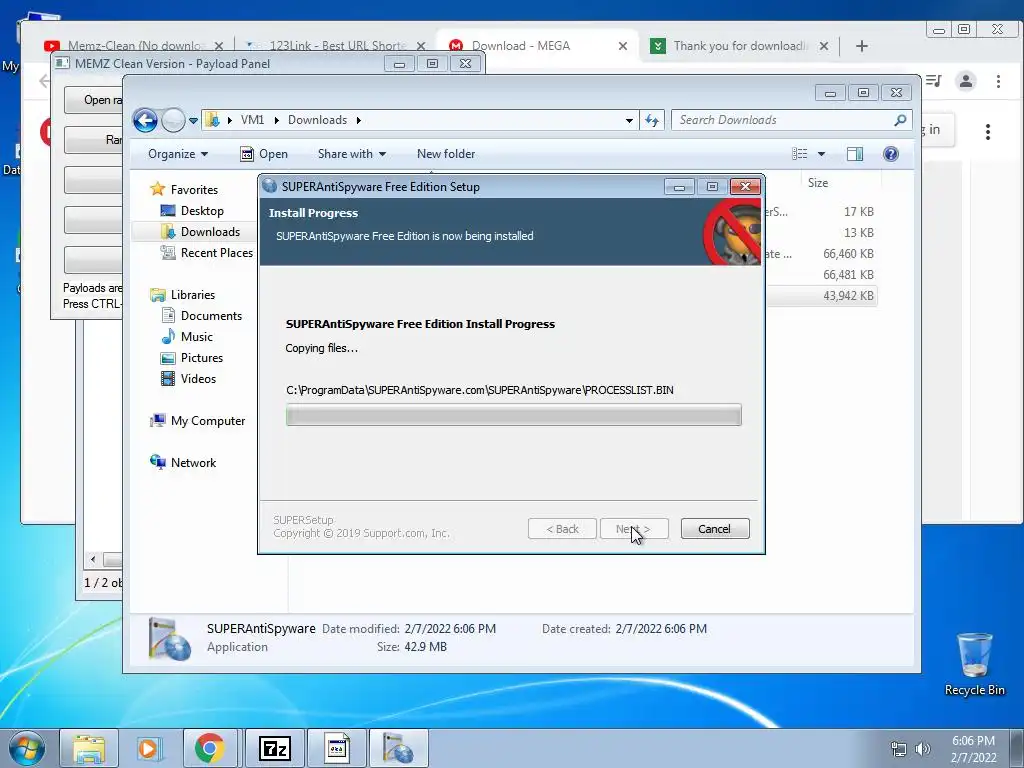
Task: Click the MEMZ program taskbar icon
Action: pos(336,748)
